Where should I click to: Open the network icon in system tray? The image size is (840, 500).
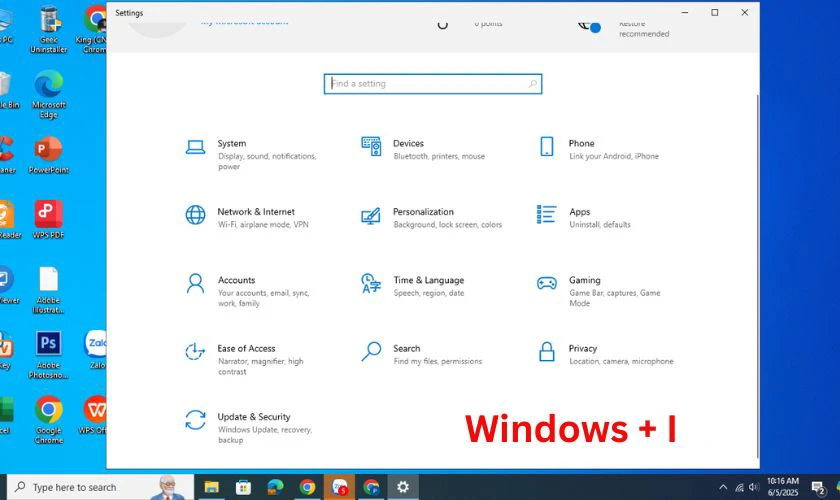click(x=739, y=487)
